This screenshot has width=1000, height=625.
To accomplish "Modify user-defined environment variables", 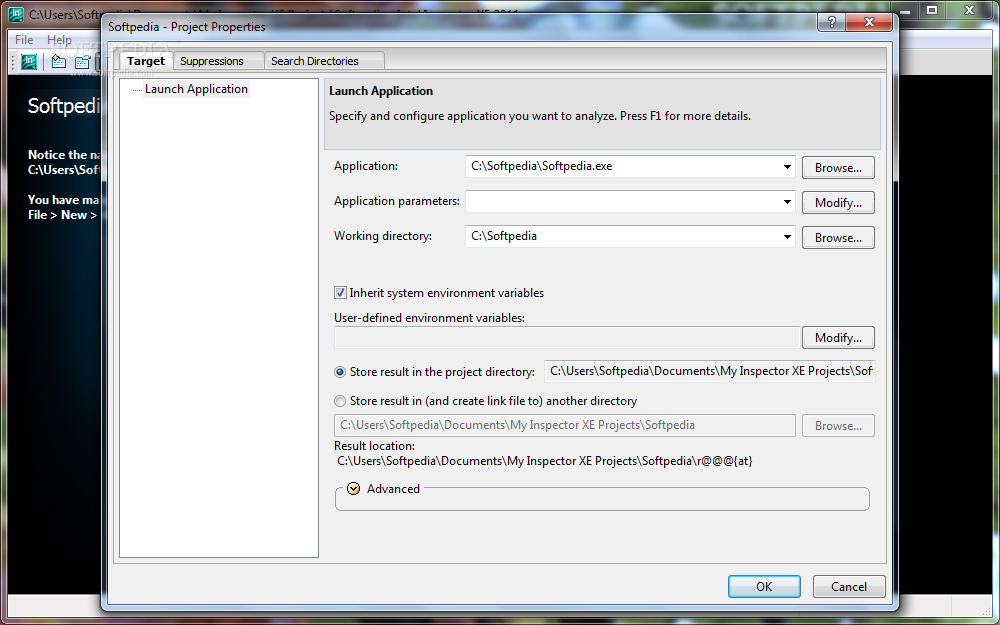I will point(838,338).
